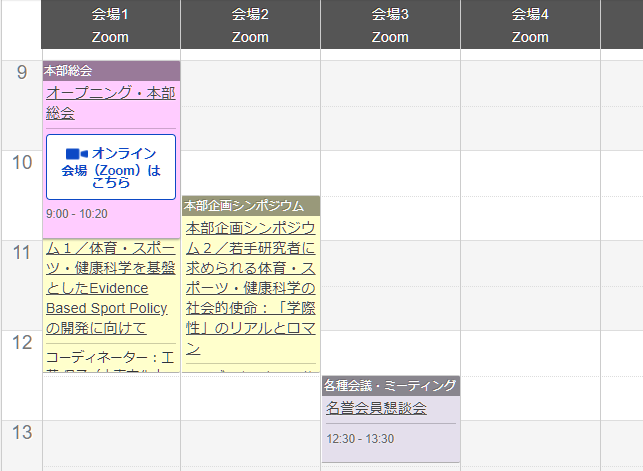Click the video camera icon in Zoom button
The height and width of the screenshot is (471, 643).
click(x=77, y=154)
